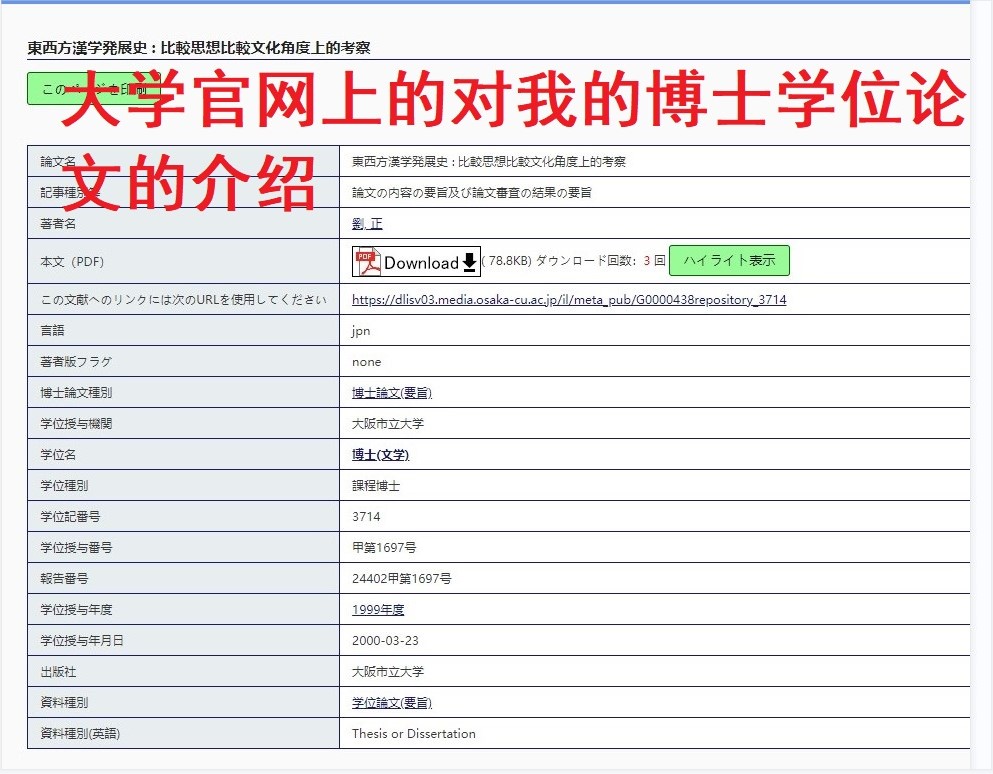Follow the 博士(文学) degree link

pos(380,455)
